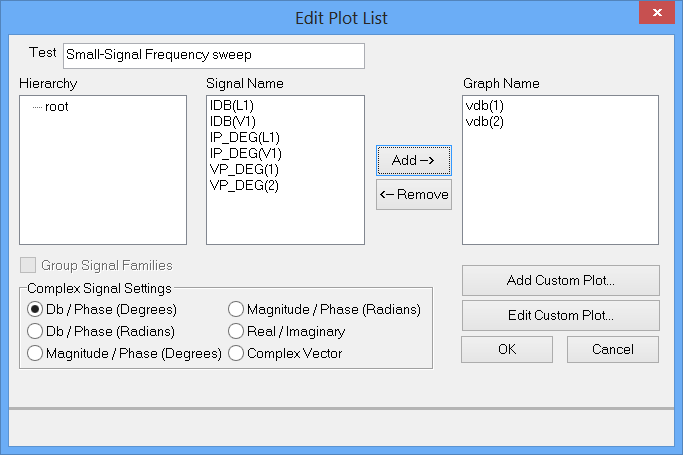683x455 pixels.
Task: Select vdb(2) in Graph Name list
Action: coord(482,121)
